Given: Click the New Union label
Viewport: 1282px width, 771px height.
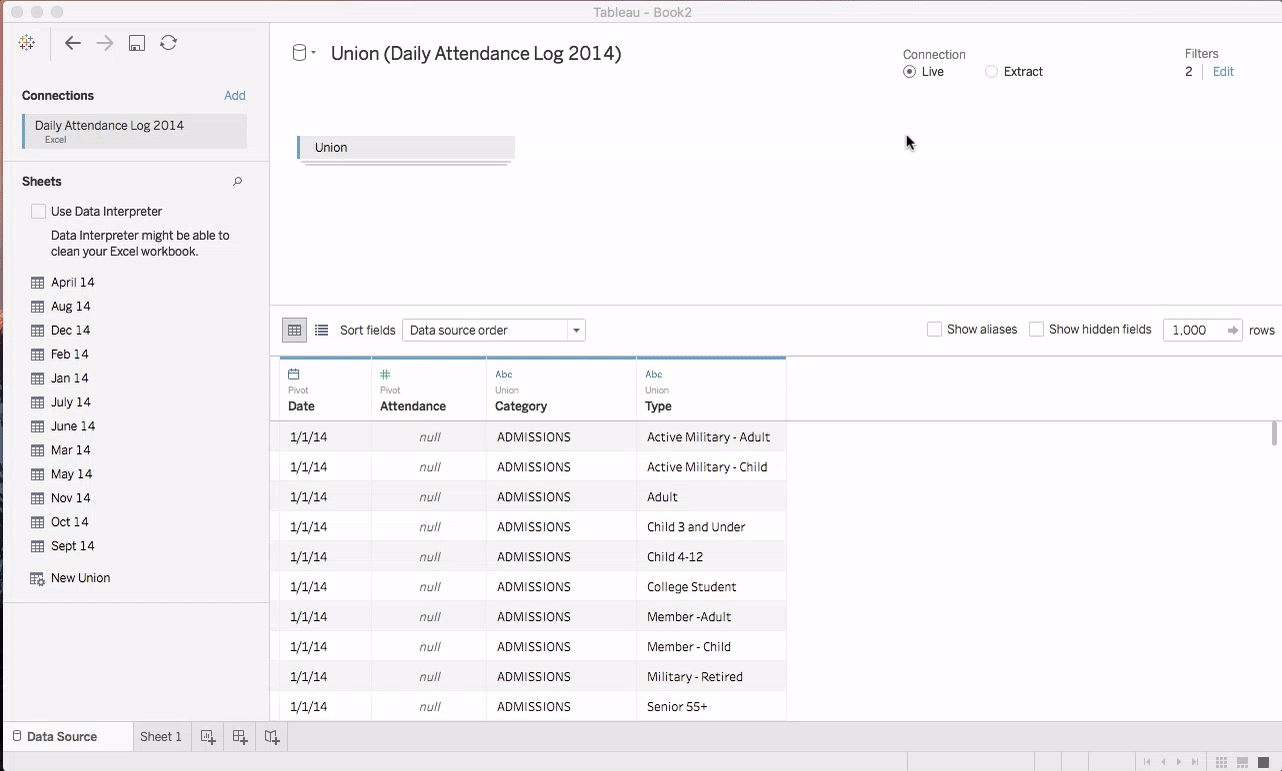Looking at the screenshot, I should [81, 578].
